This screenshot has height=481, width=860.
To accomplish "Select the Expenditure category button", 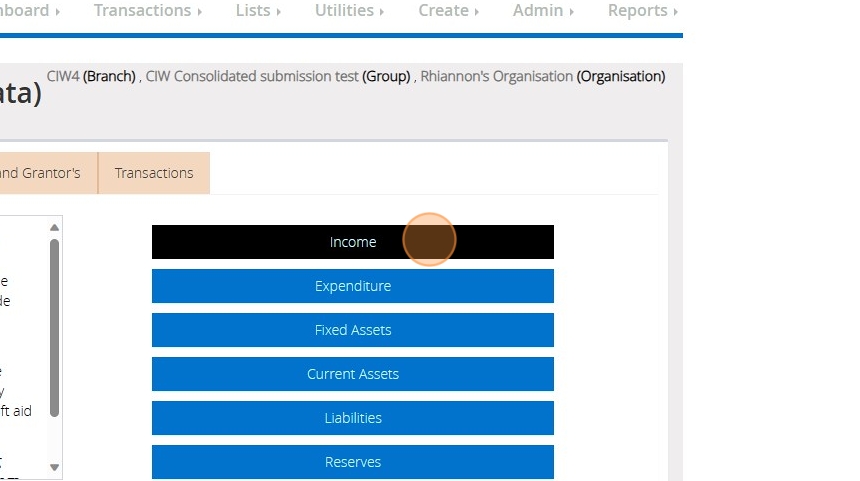I will click(353, 286).
